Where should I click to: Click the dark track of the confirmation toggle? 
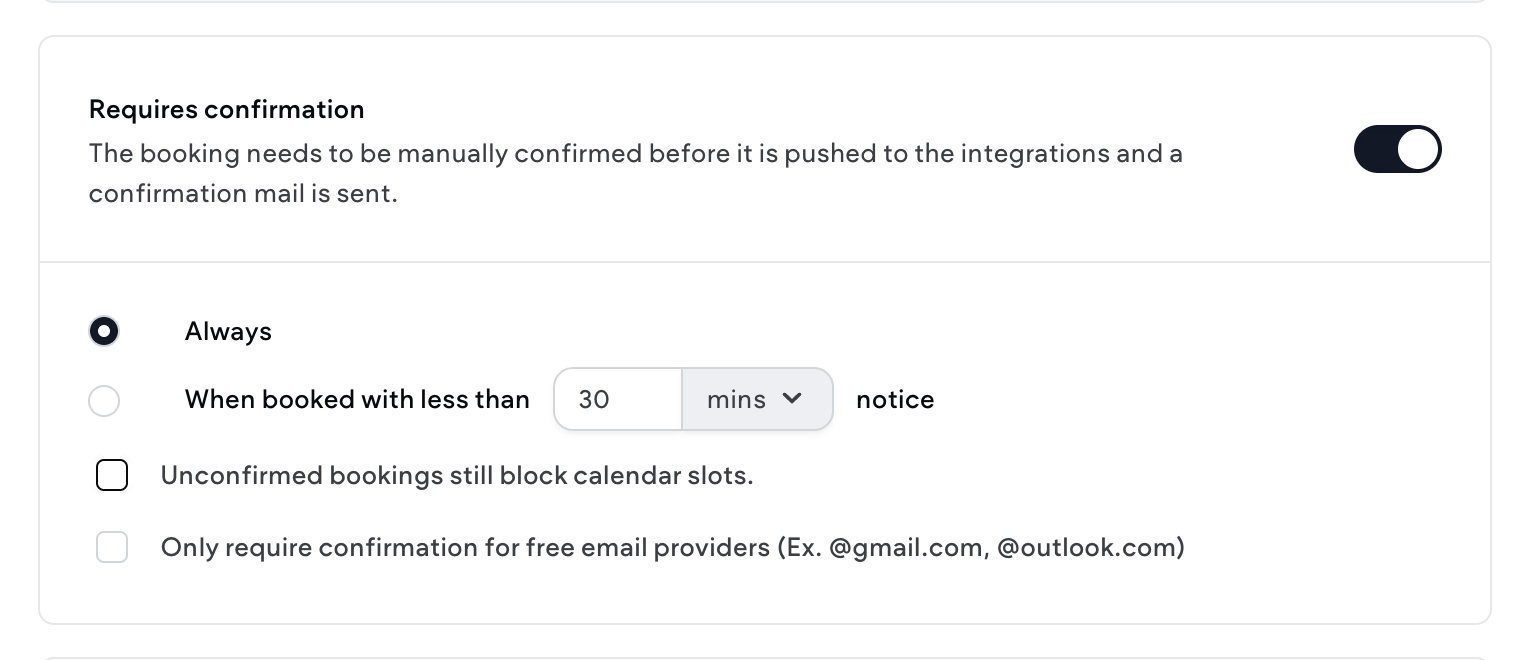[1374, 149]
